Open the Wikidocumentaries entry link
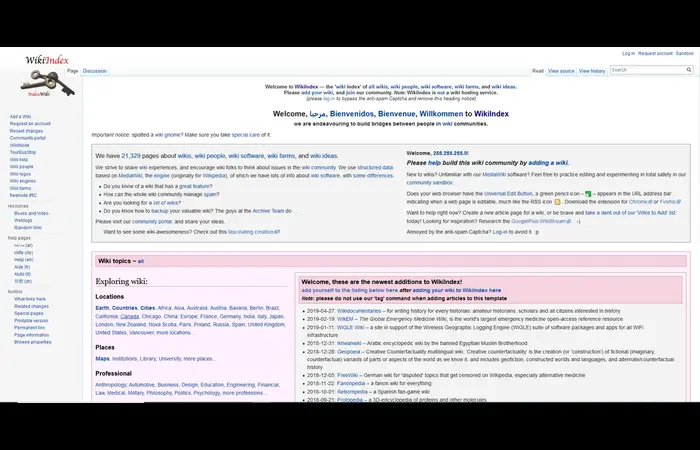This screenshot has height=450, width=700. click(359, 311)
